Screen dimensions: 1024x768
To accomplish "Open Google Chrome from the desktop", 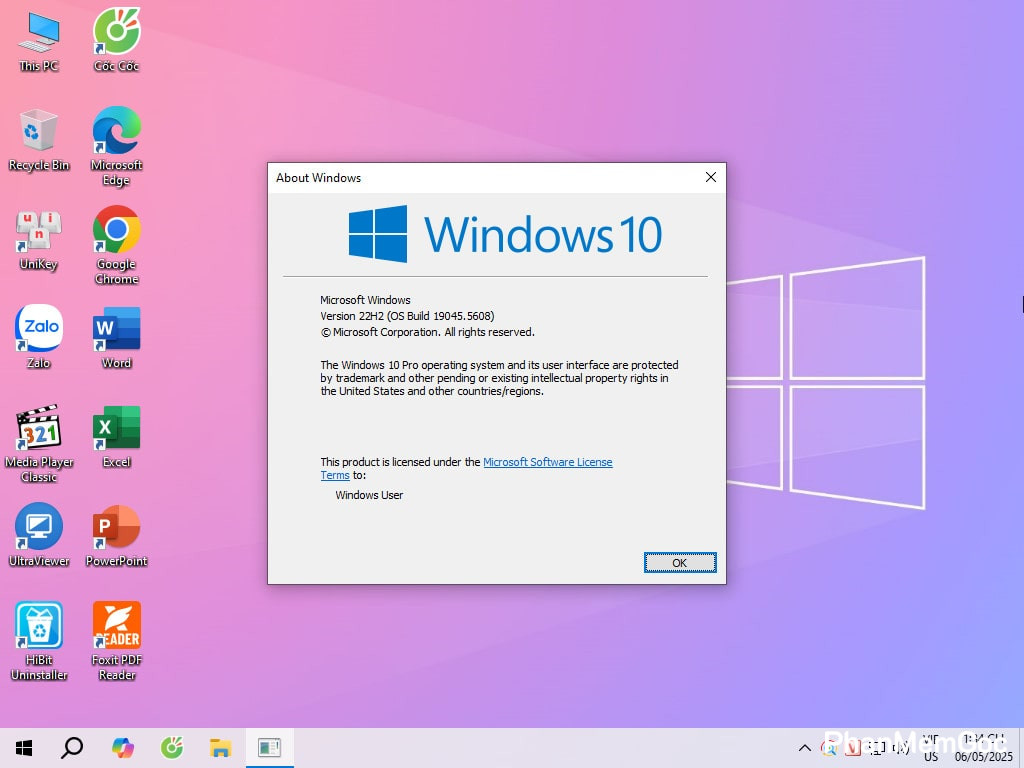I will click(x=116, y=231).
